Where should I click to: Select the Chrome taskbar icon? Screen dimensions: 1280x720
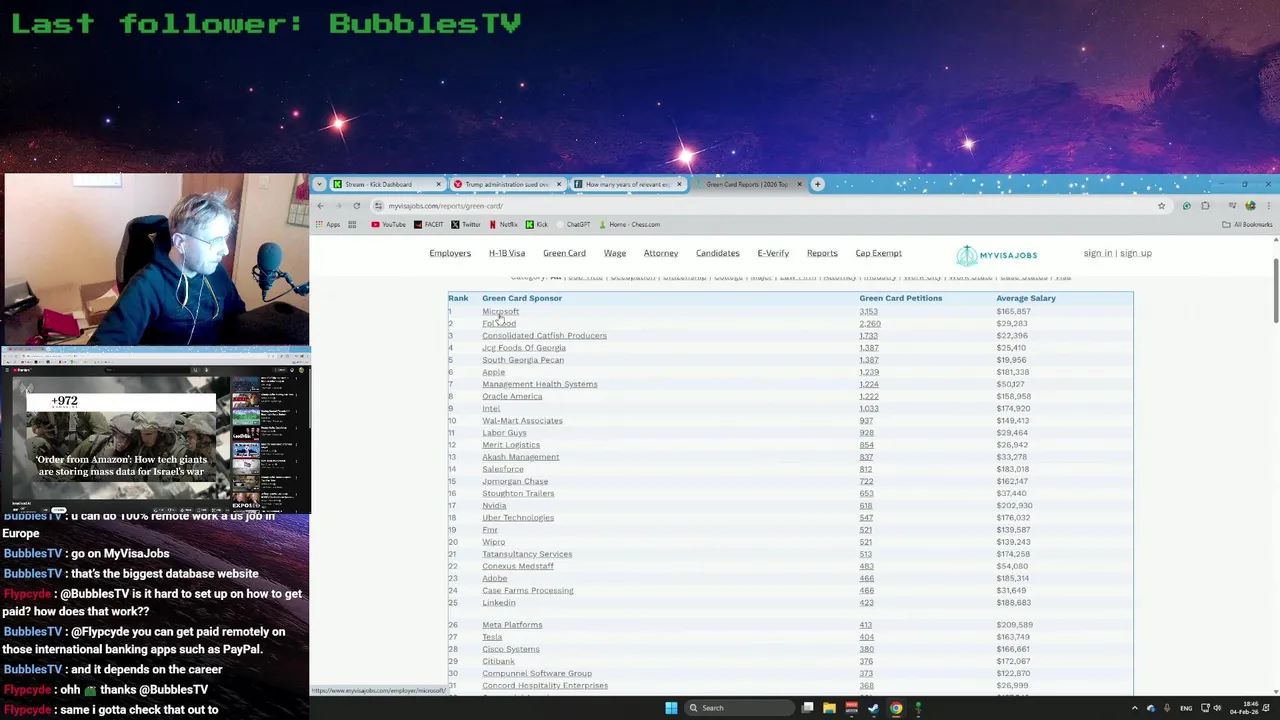[896, 708]
